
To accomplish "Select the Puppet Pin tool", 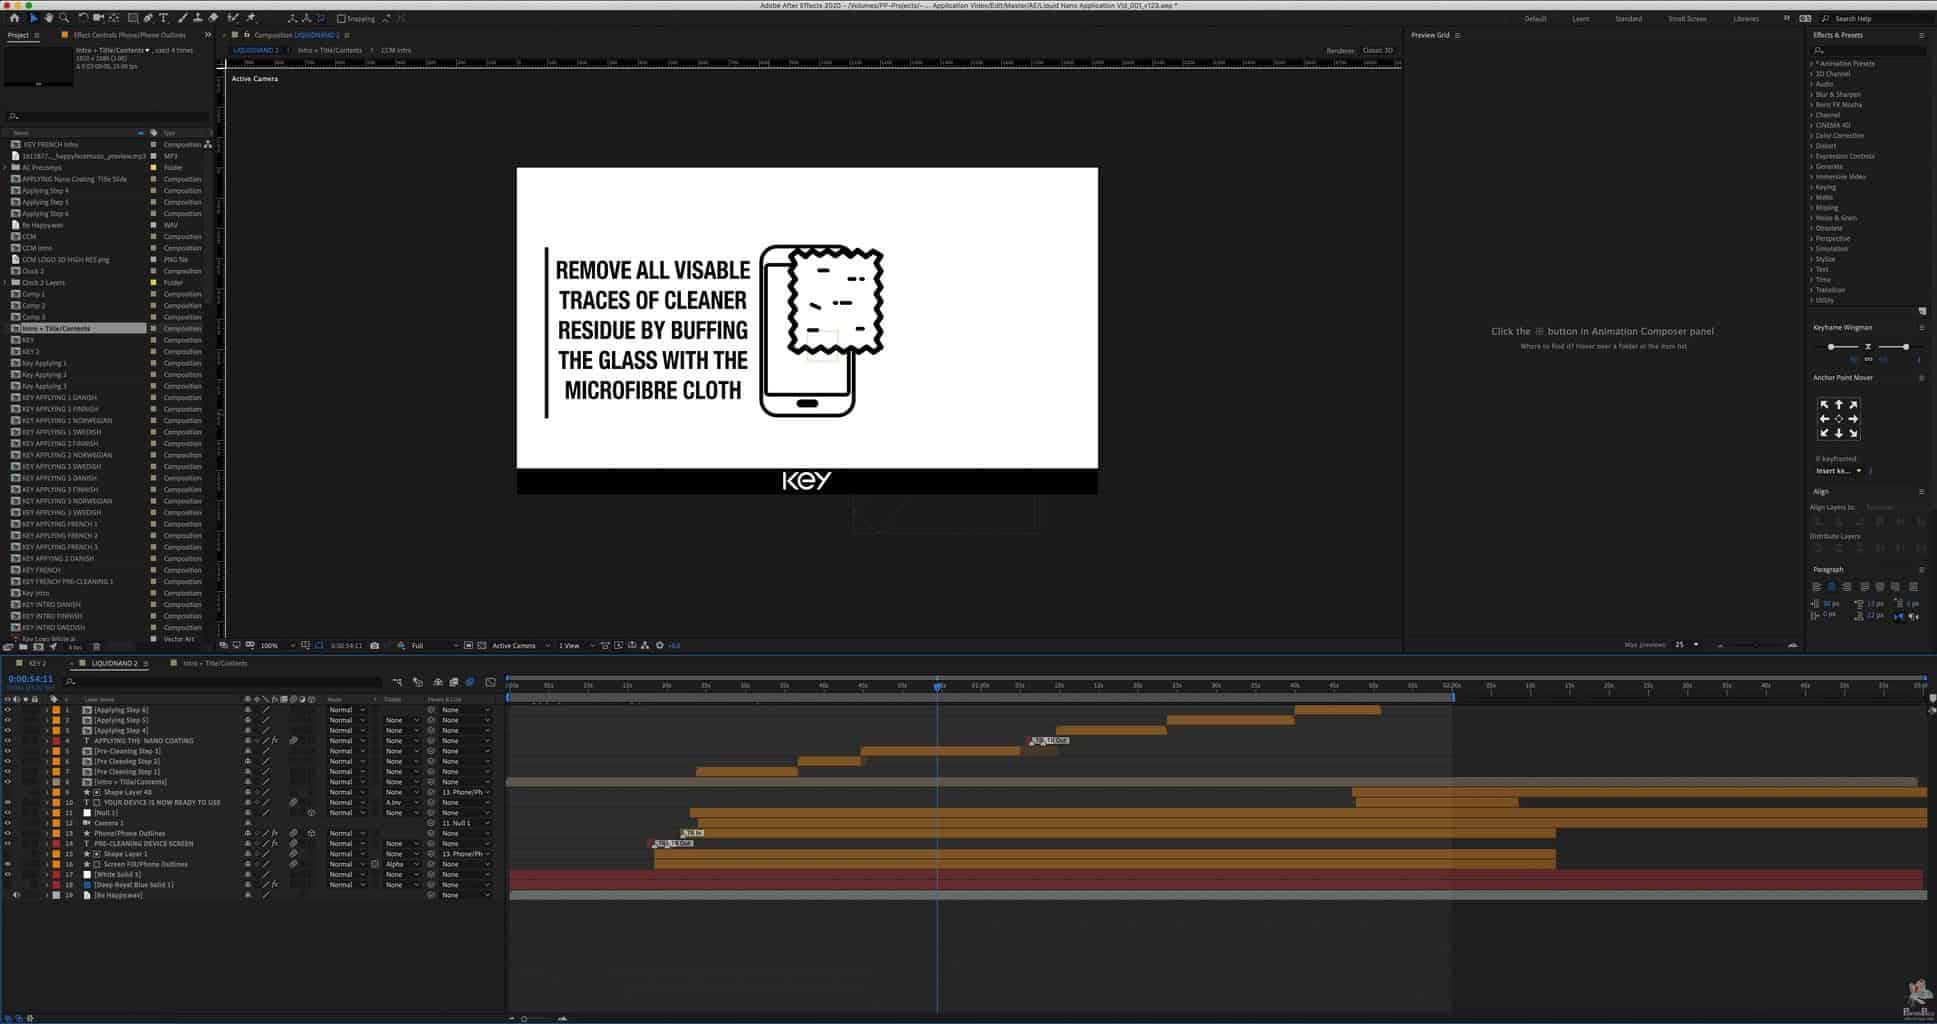I will (x=251, y=18).
